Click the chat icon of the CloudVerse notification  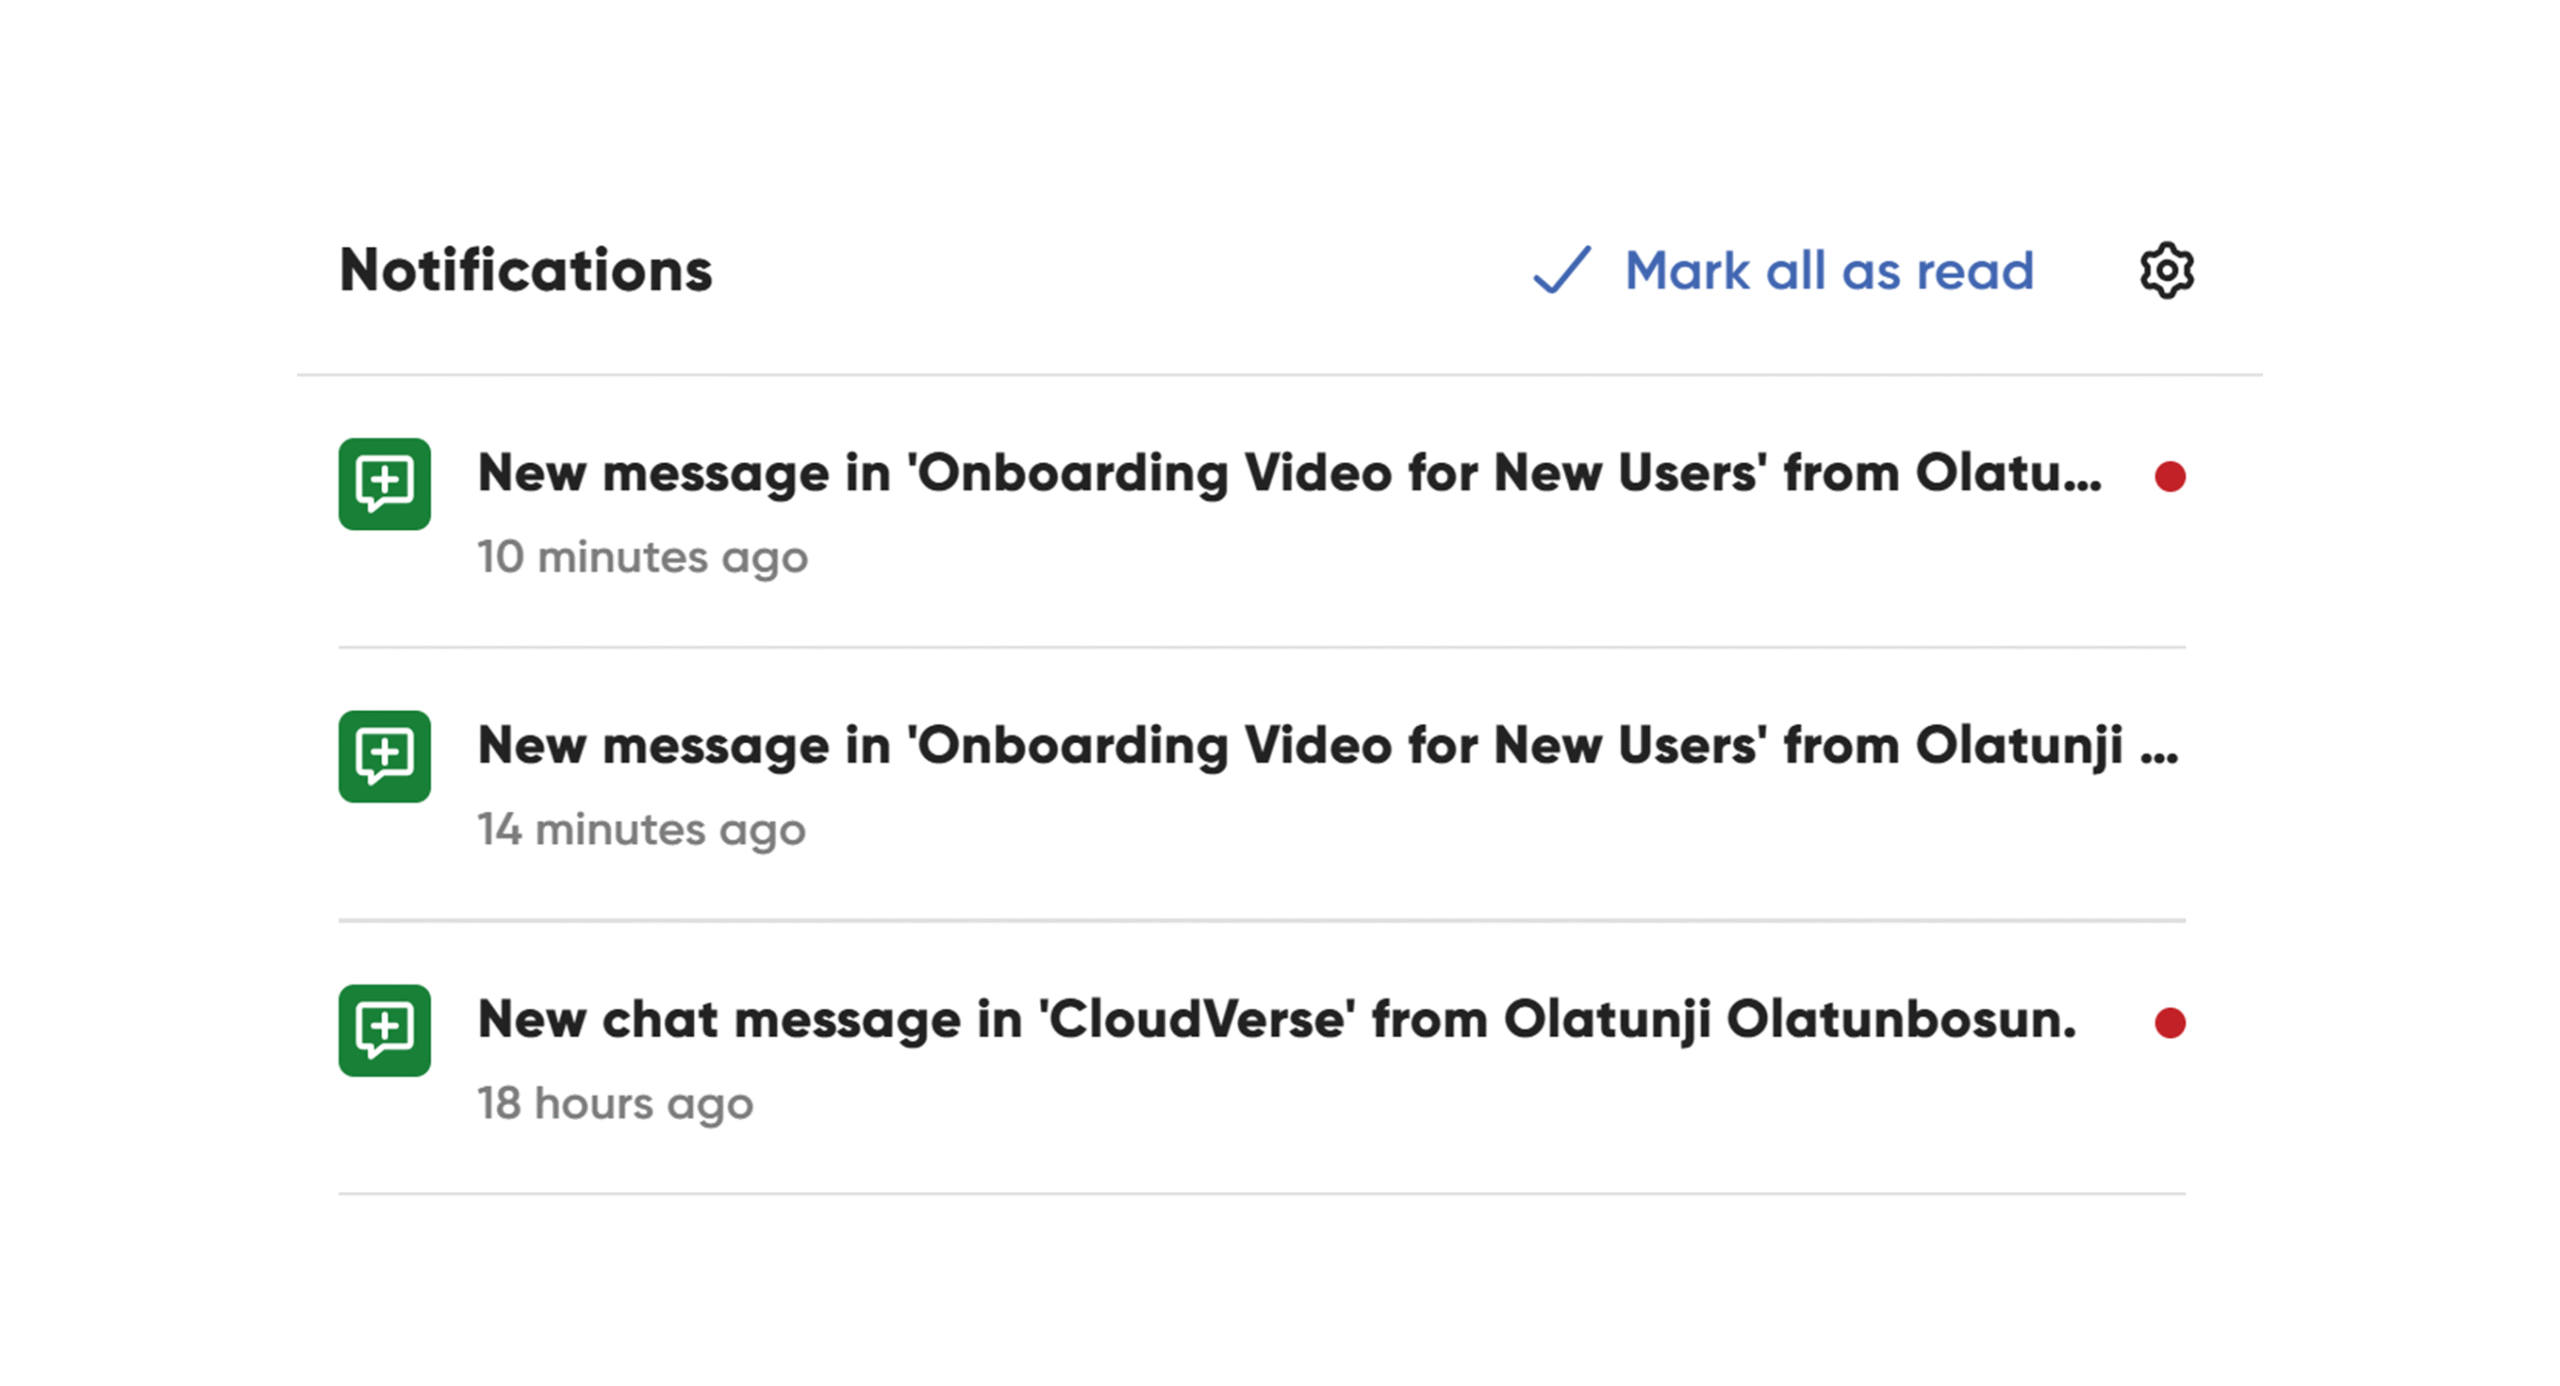click(x=384, y=1030)
